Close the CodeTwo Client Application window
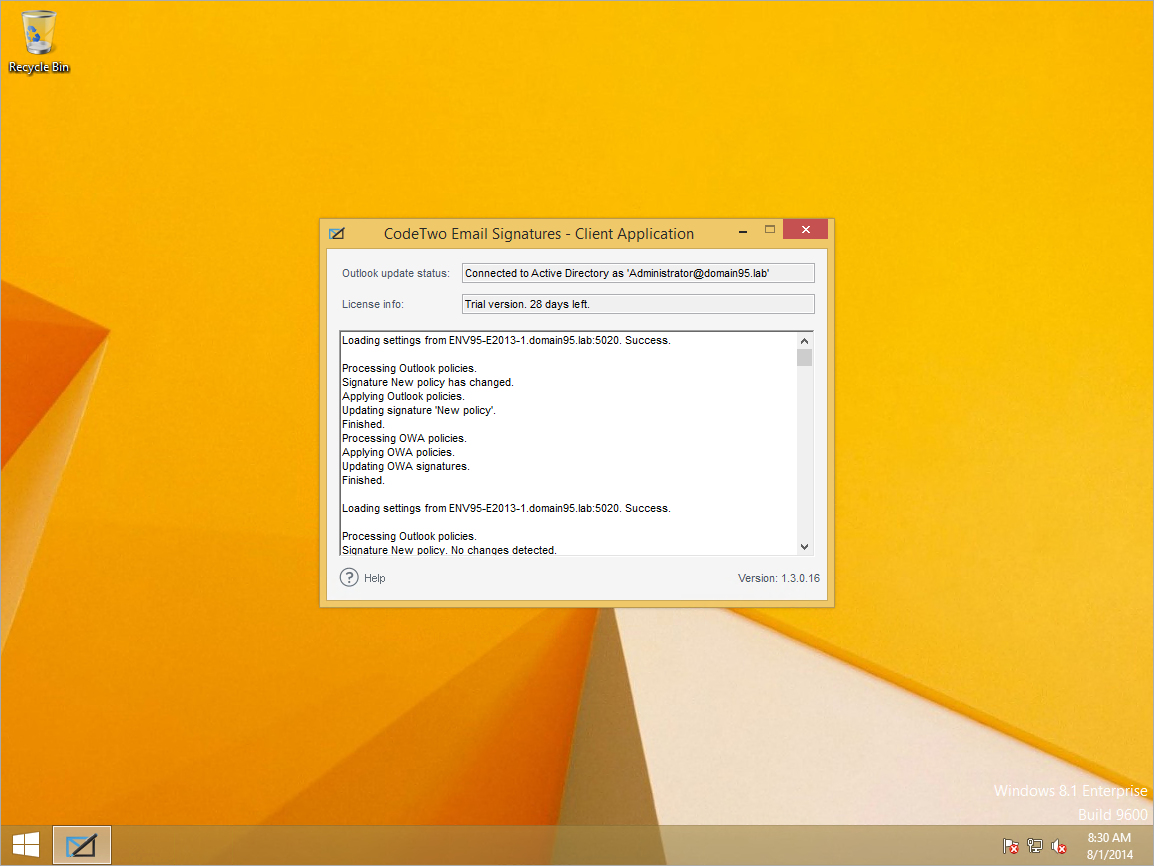 [x=806, y=230]
